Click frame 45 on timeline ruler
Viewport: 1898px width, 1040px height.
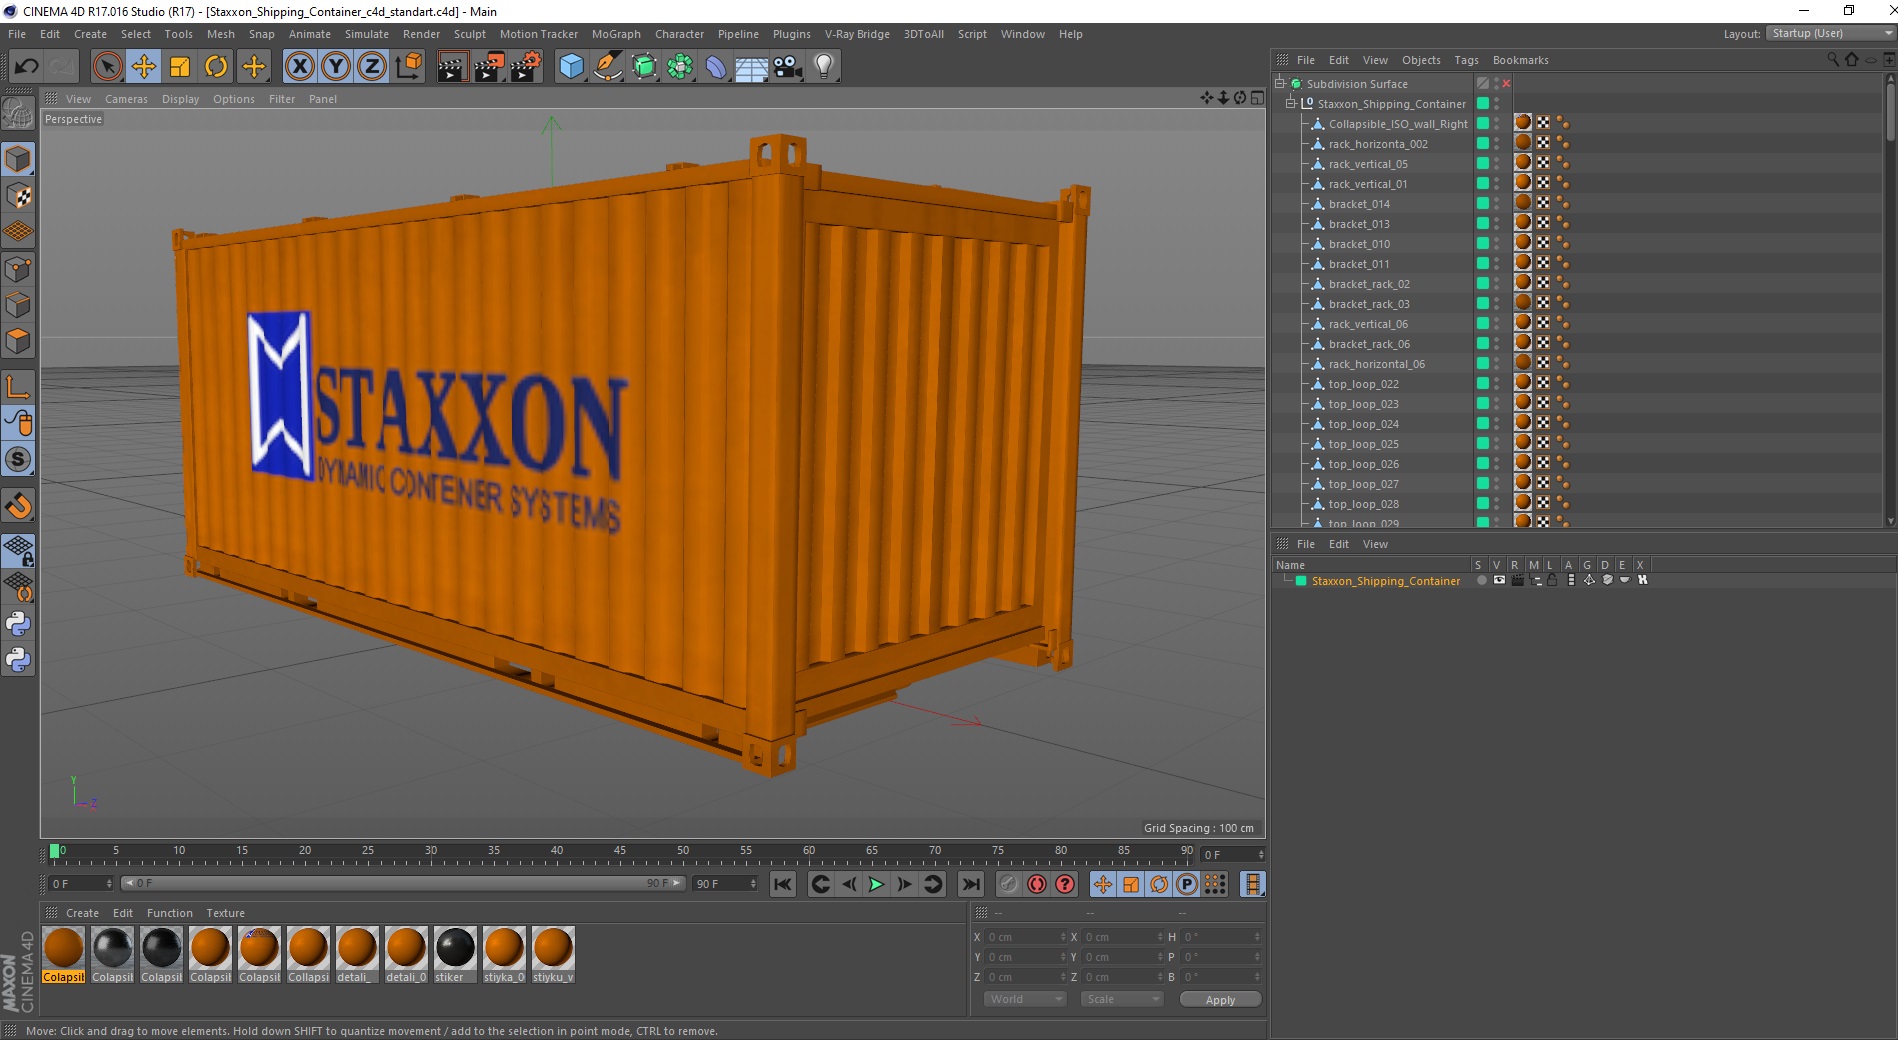(x=620, y=851)
